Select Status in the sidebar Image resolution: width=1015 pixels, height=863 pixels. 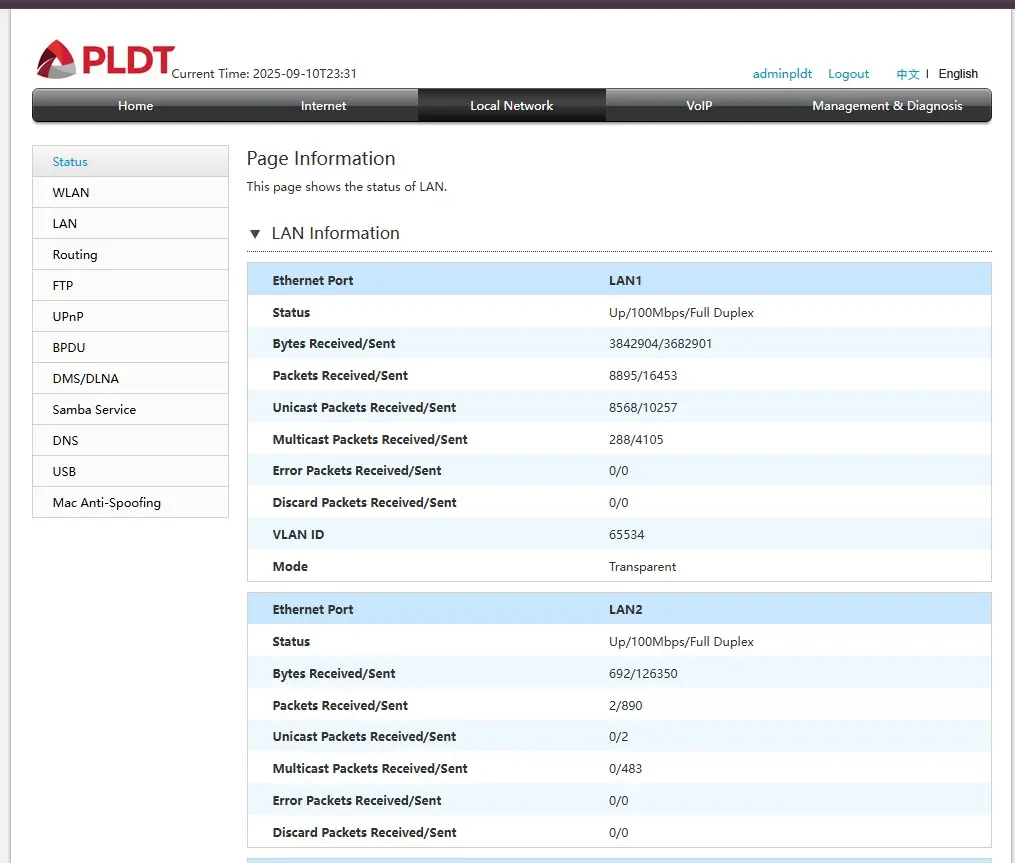[130, 161]
